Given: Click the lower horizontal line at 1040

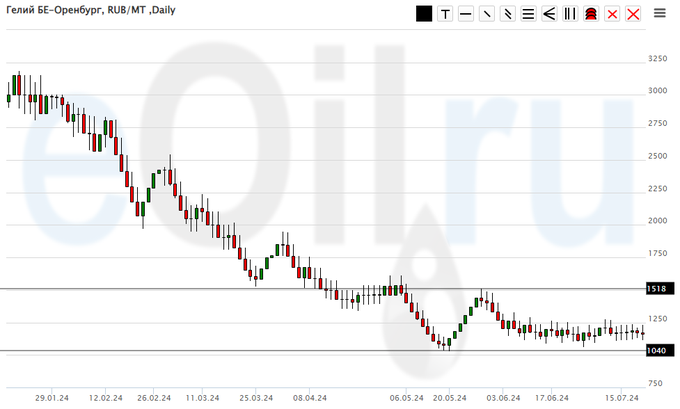Looking at the screenshot, I should click(x=300, y=351).
